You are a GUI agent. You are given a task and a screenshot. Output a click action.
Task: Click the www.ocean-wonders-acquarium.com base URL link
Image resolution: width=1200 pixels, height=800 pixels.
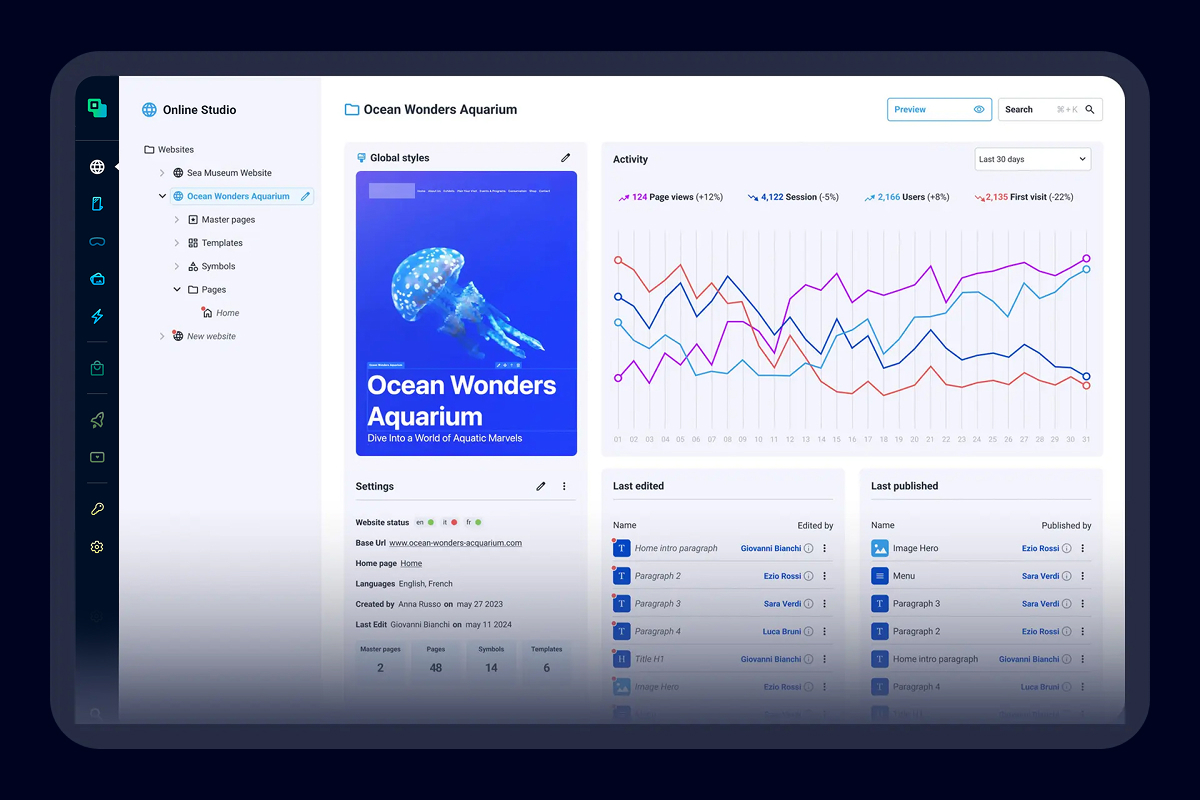455,543
